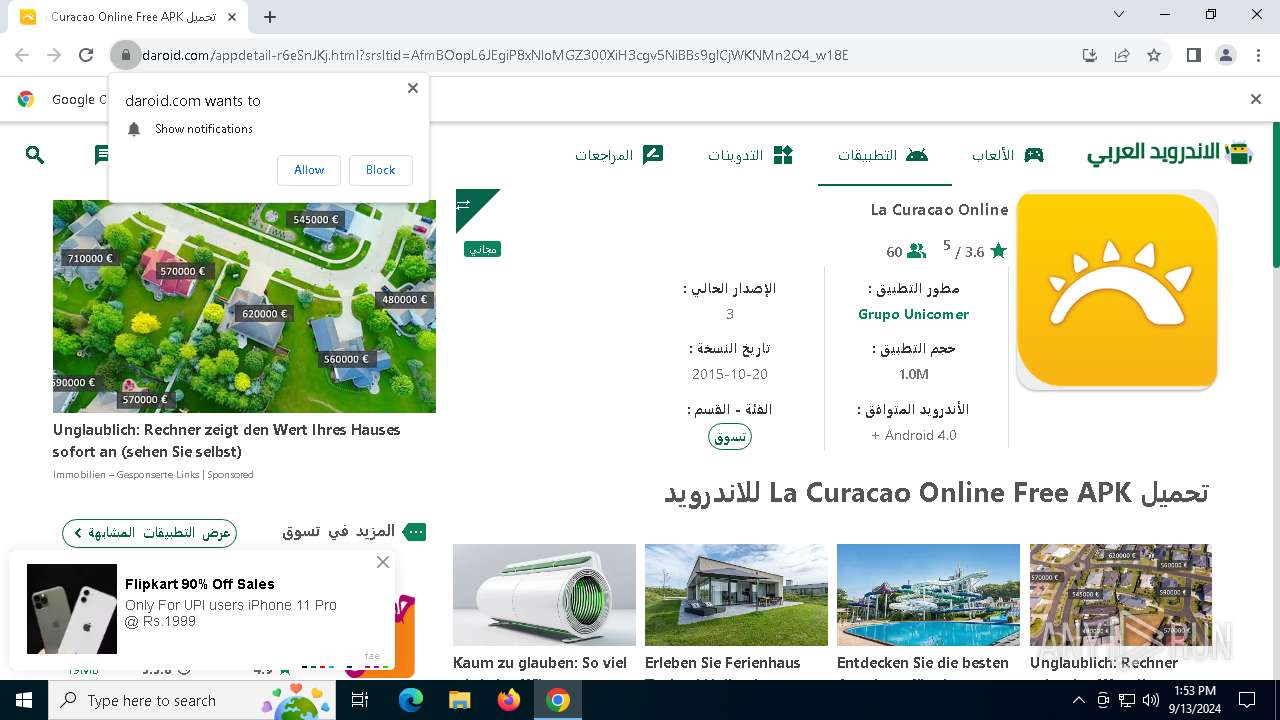
Task: Click the address bar URL
Action: point(495,55)
